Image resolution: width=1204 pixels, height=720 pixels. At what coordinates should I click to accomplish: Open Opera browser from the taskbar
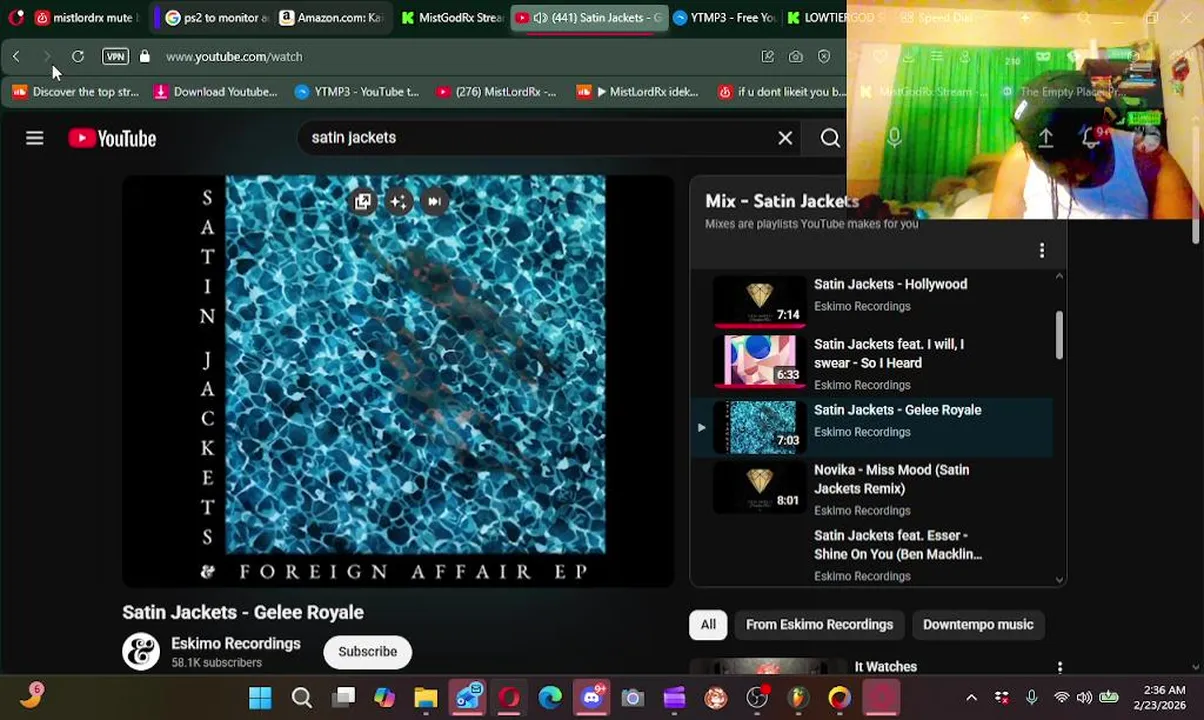(509, 698)
